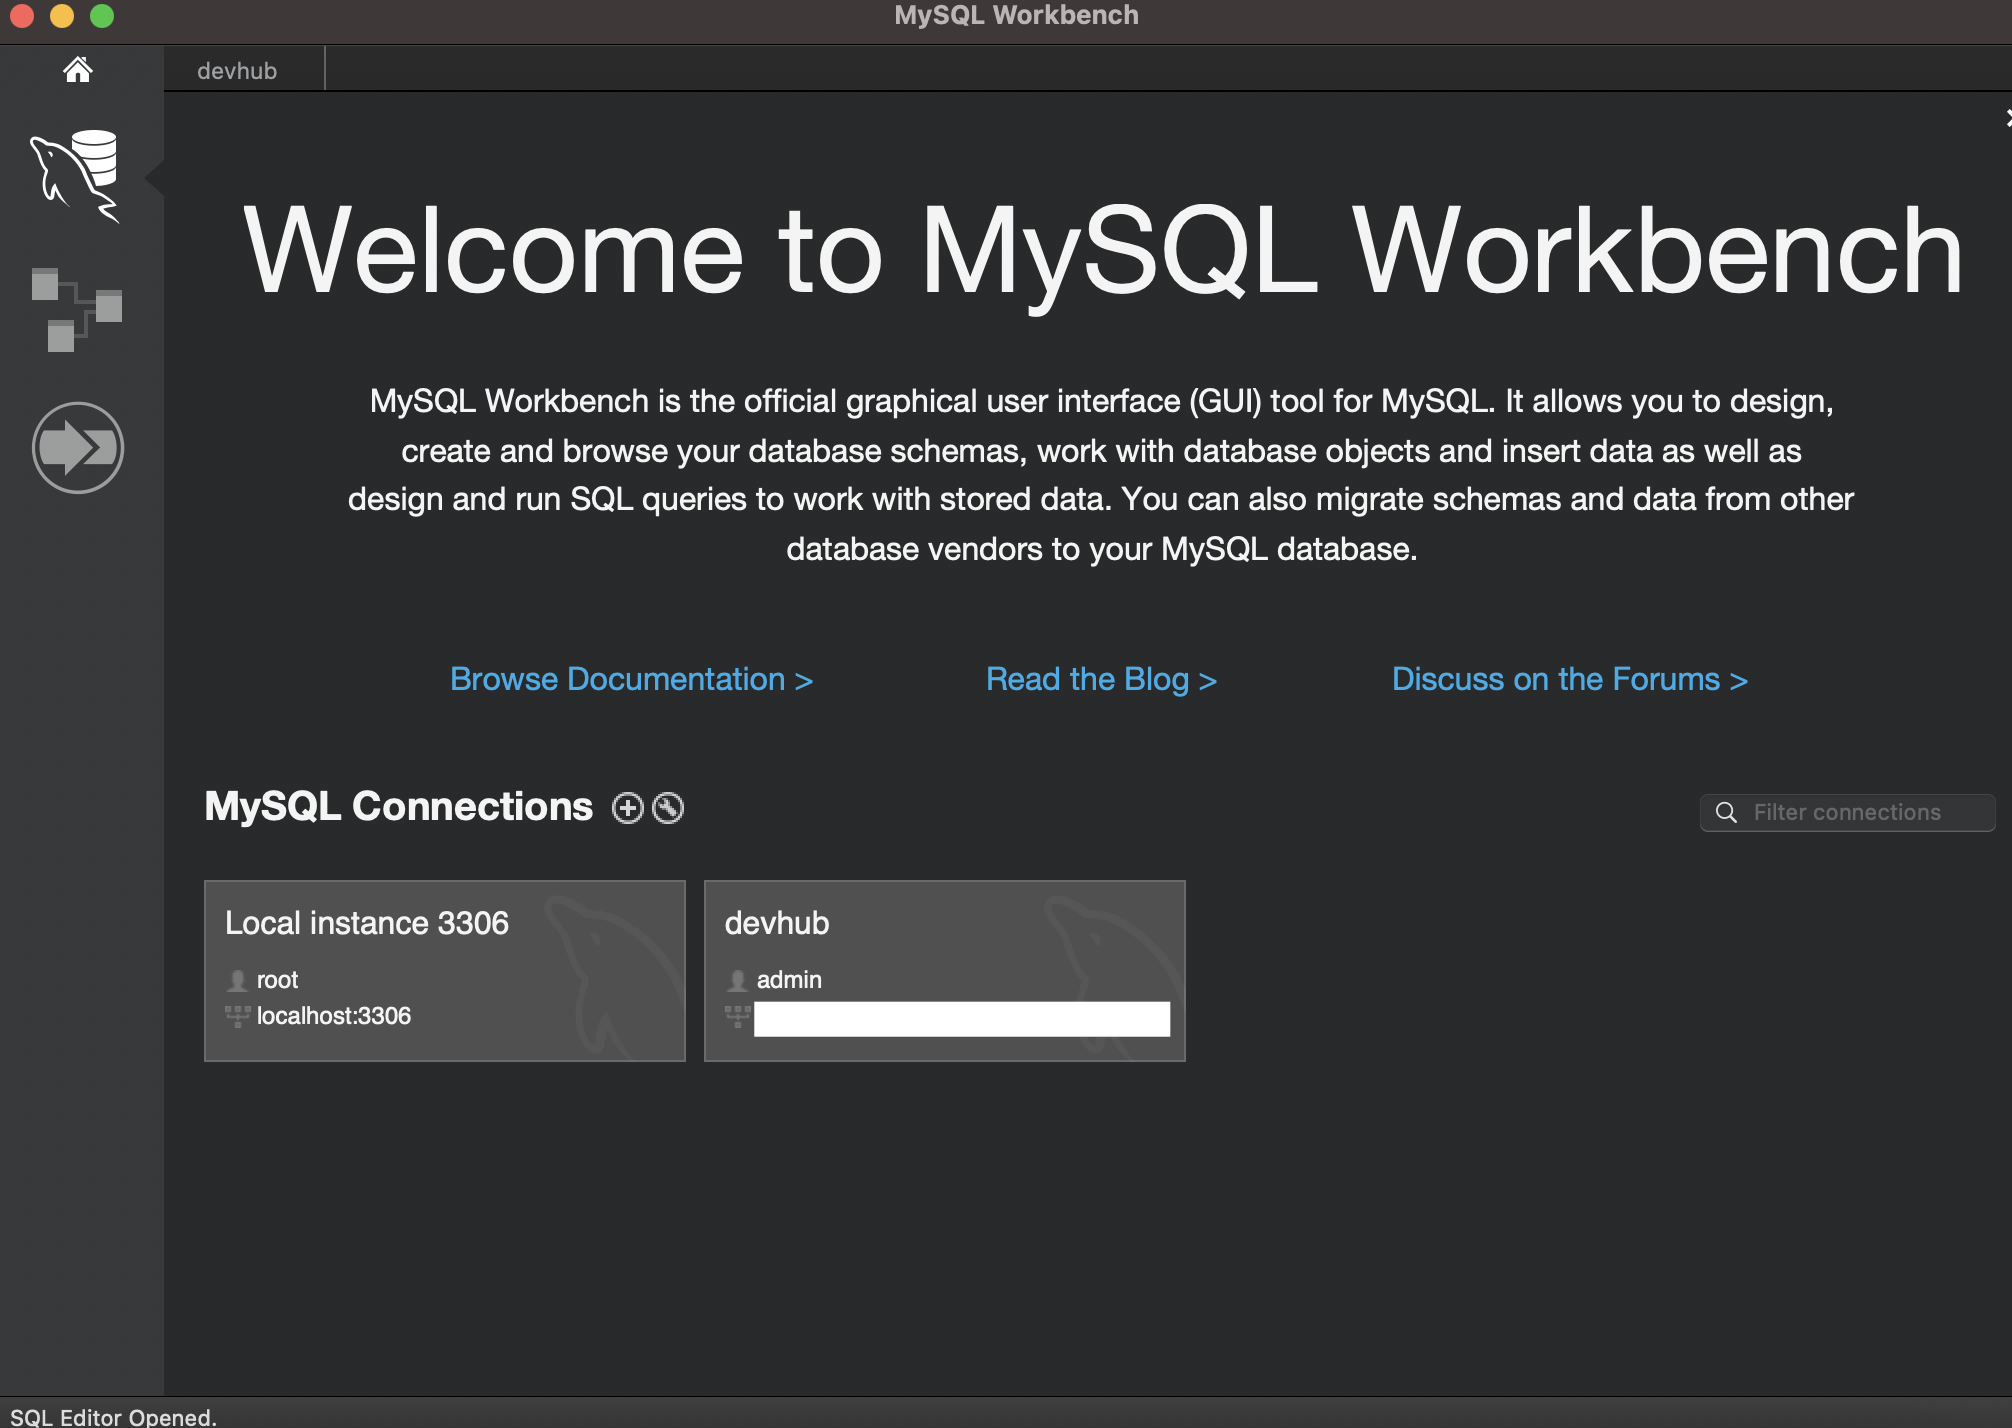Image resolution: width=2012 pixels, height=1428 pixels.
Task: Click the yellow macOS minimize button
Action: 62,16
